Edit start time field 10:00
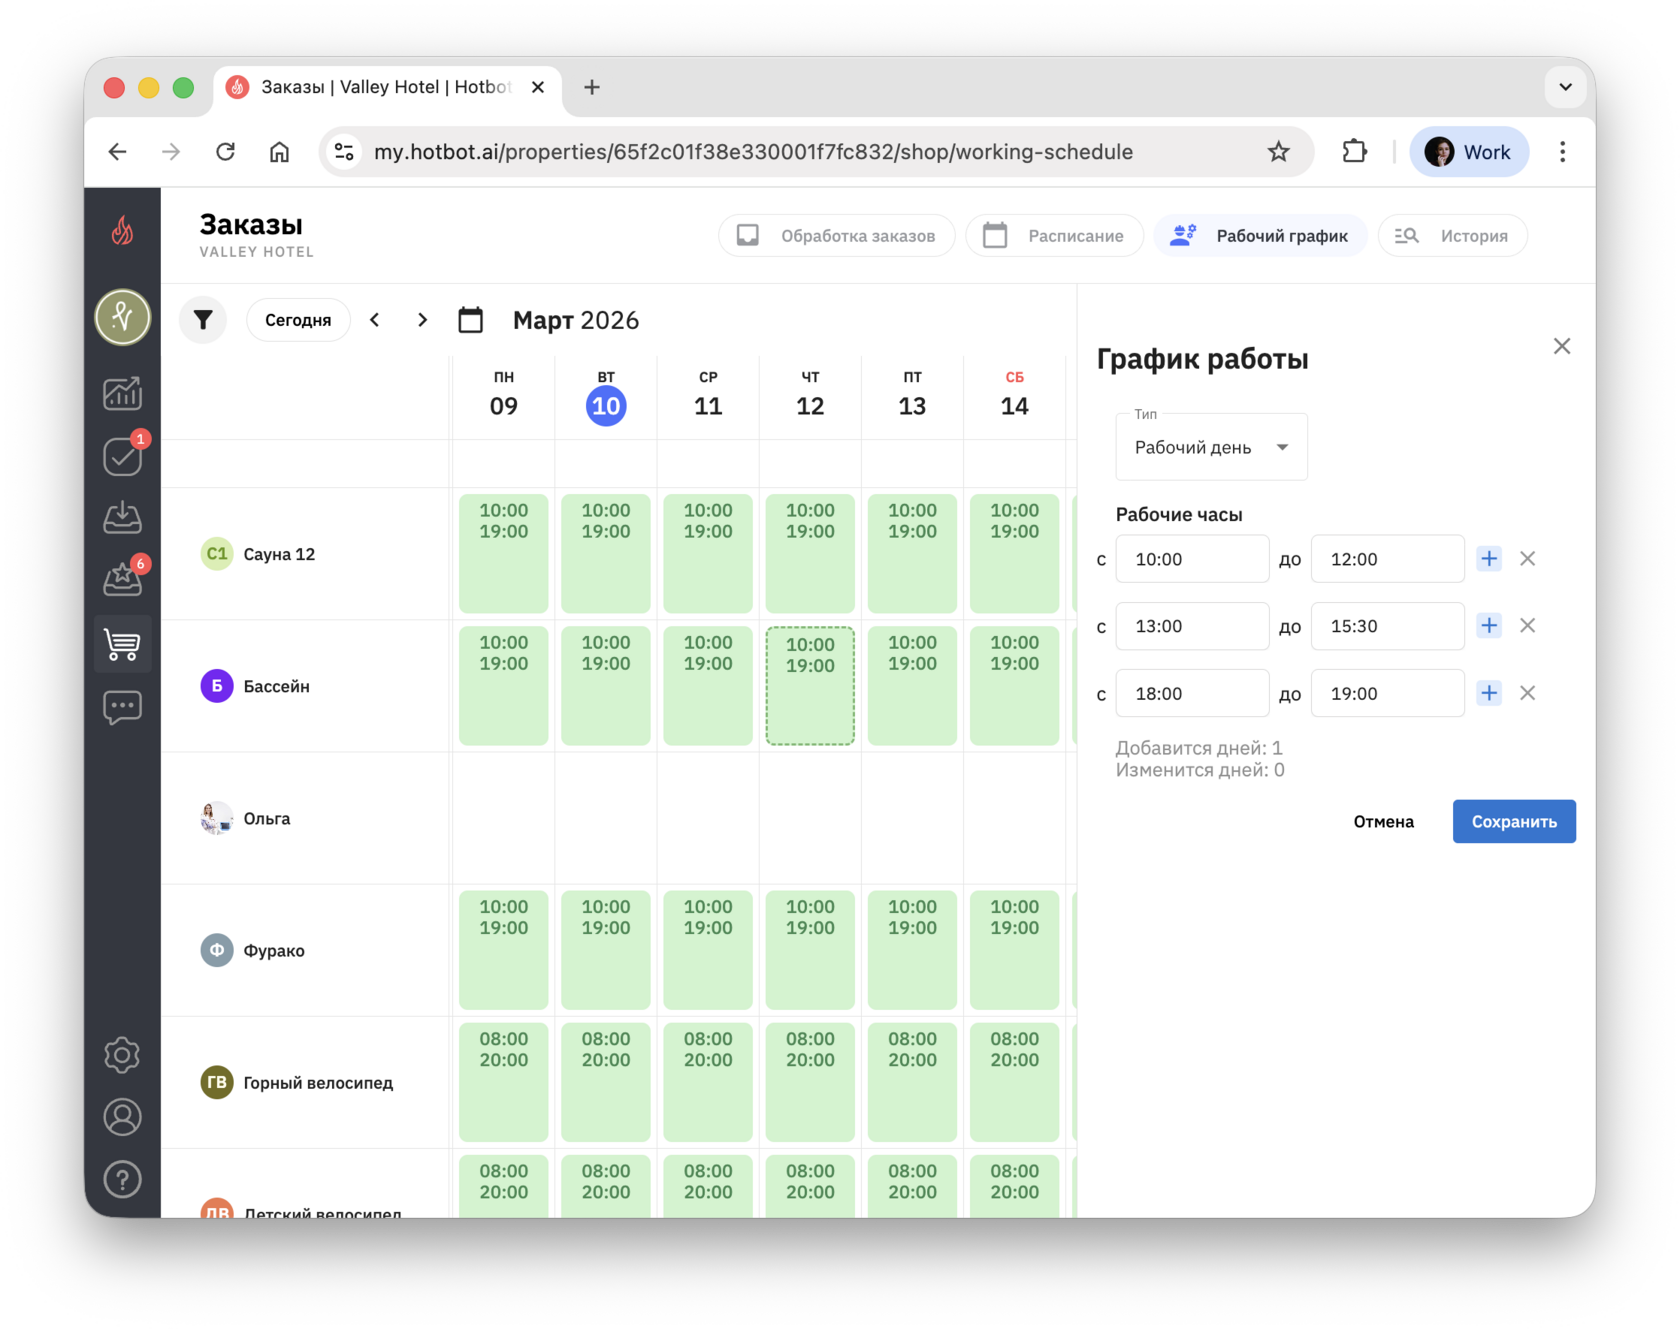Screen dimensions: 1680x1329 pyautogui.click(x=1192, y=559)
